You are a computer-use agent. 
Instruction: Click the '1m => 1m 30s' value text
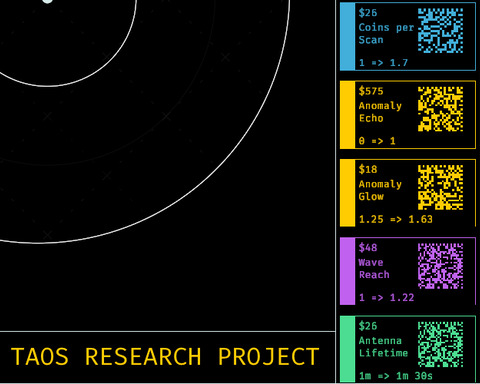396,376
